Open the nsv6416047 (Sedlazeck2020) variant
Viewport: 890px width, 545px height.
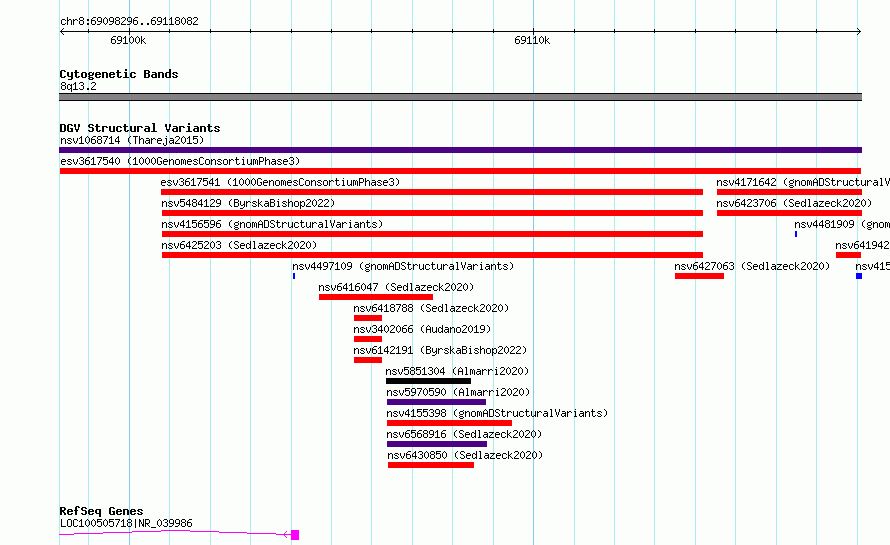[396, 287]
